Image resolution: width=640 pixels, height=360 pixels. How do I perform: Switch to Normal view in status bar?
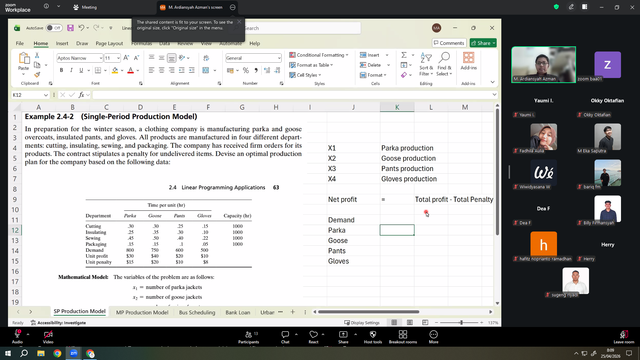click(394, 322)
